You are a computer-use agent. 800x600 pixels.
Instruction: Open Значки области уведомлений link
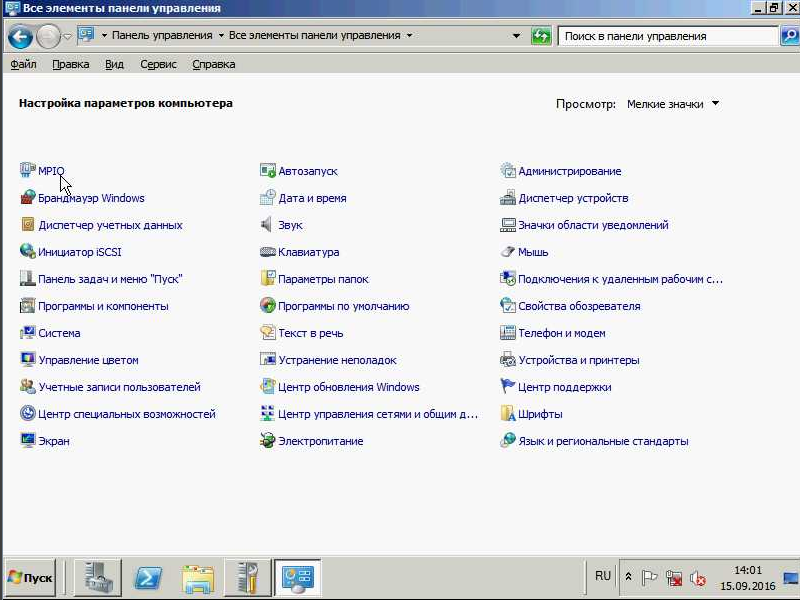593,225
